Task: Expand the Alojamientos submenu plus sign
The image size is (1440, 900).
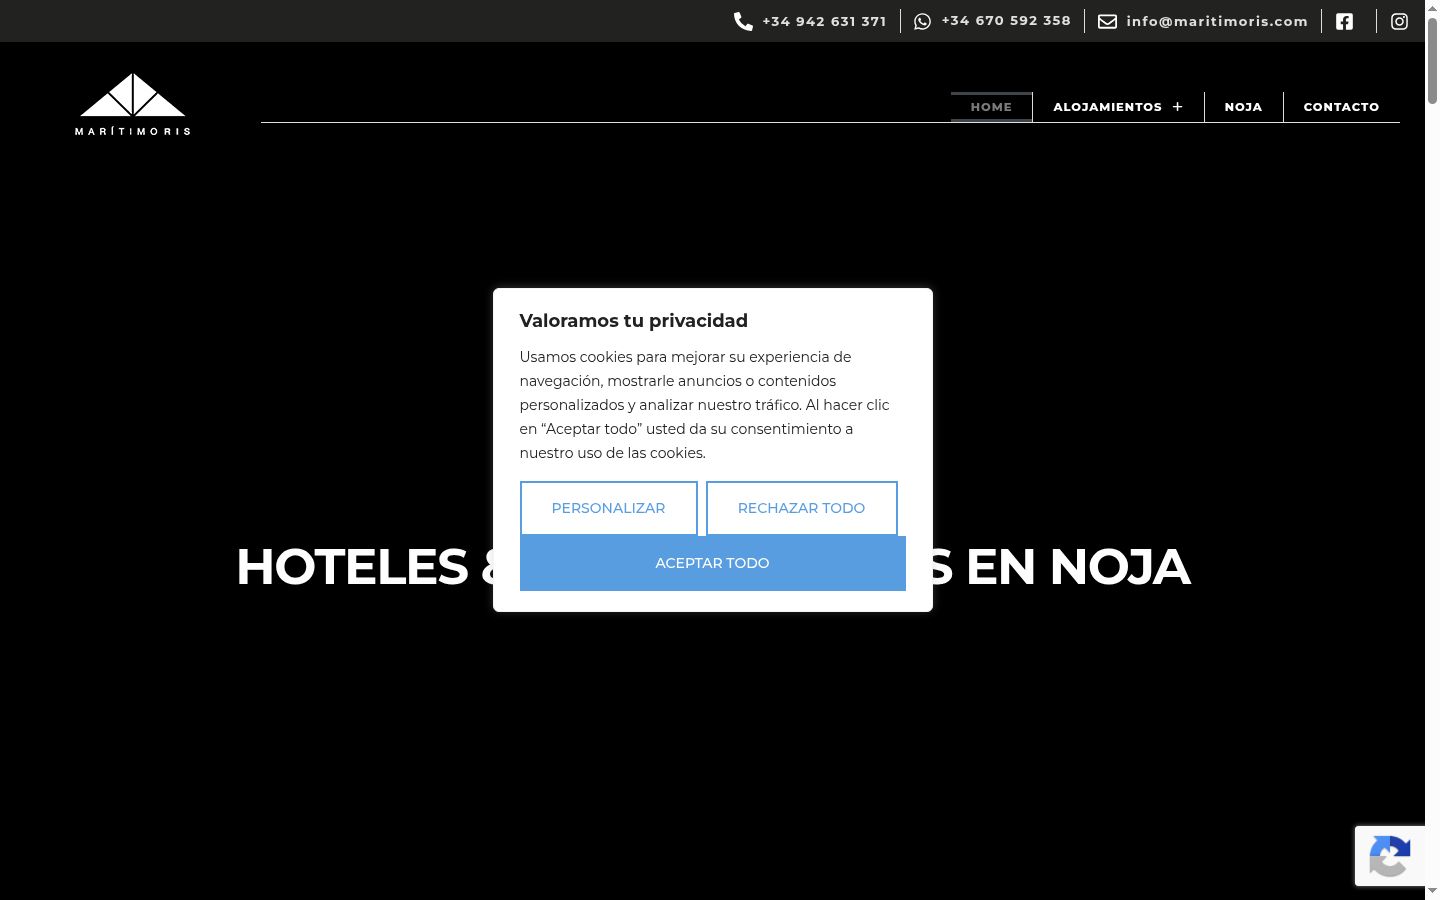Action: (x=1177, y=107)
